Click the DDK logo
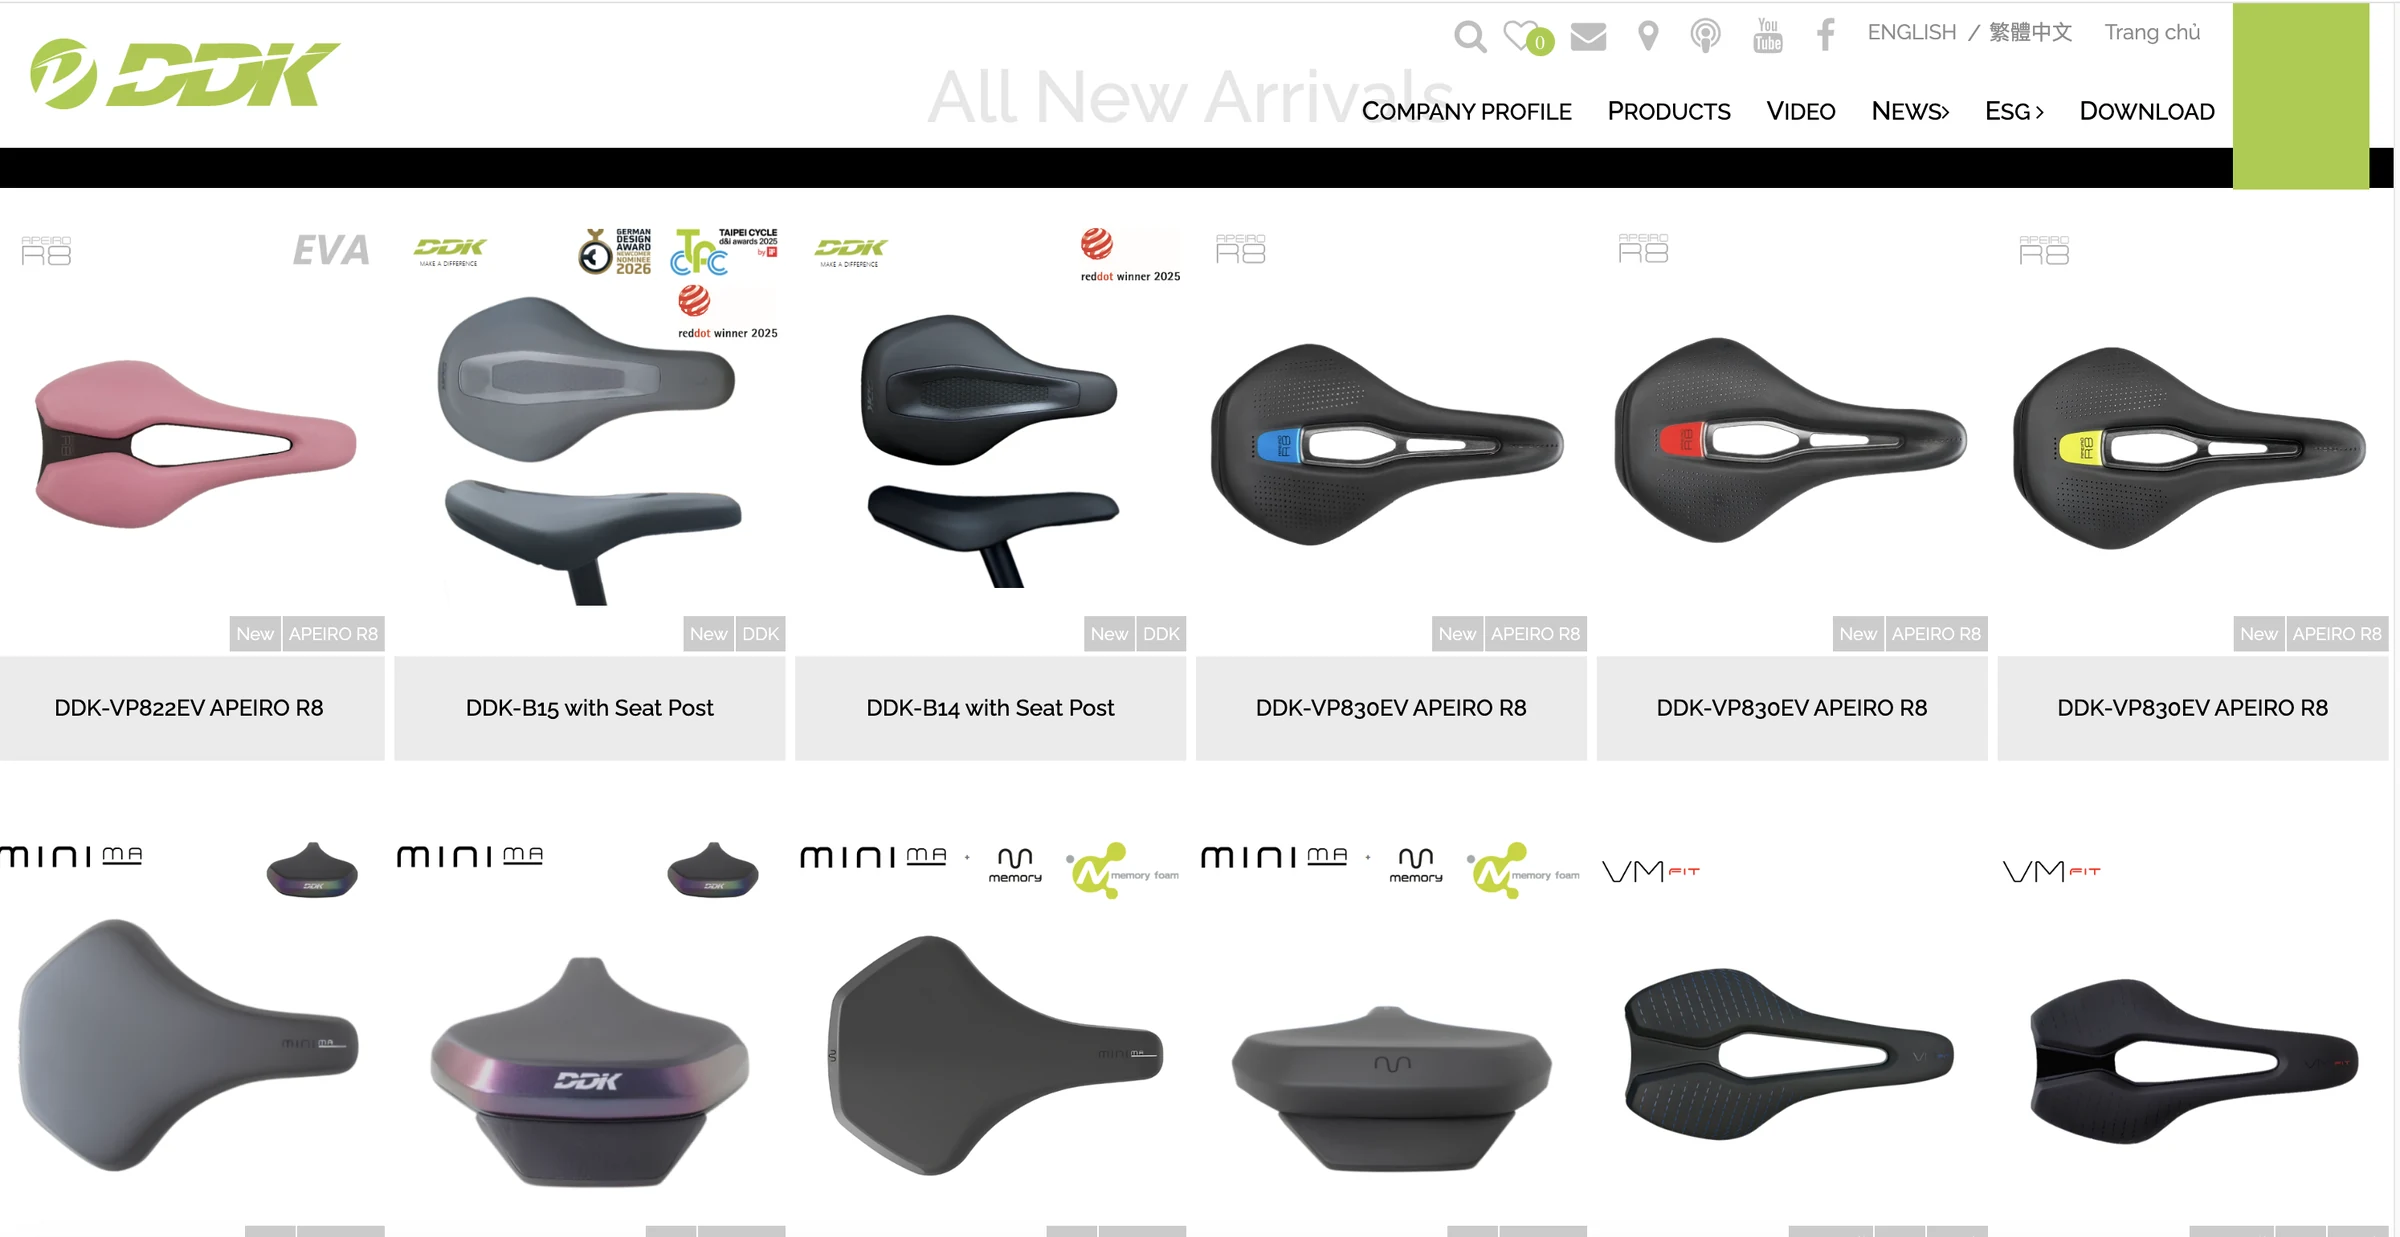 [185, 74]
